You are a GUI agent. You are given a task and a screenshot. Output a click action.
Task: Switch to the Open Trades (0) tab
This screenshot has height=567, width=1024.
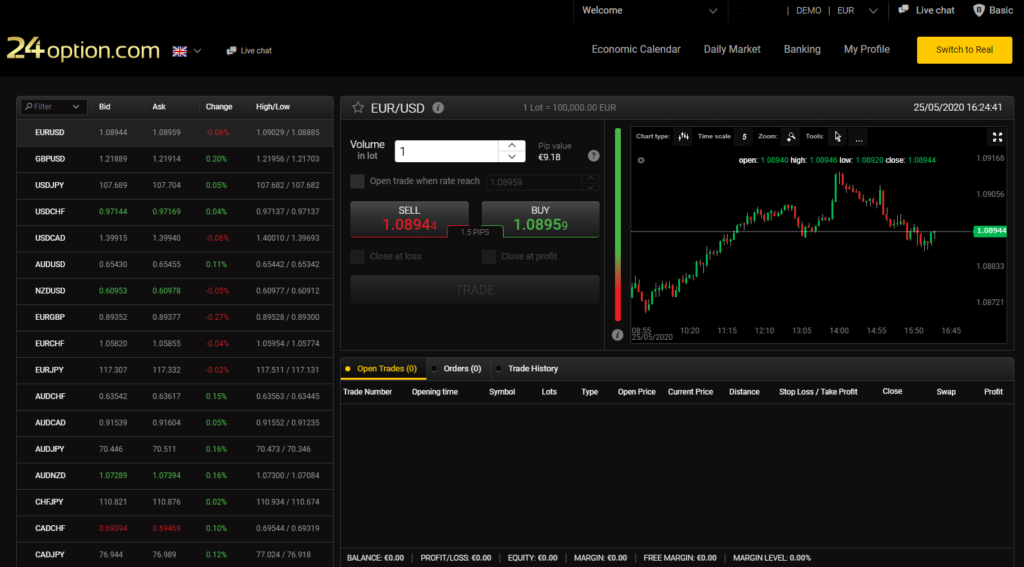pyautogui.click(x=383, y=368)
